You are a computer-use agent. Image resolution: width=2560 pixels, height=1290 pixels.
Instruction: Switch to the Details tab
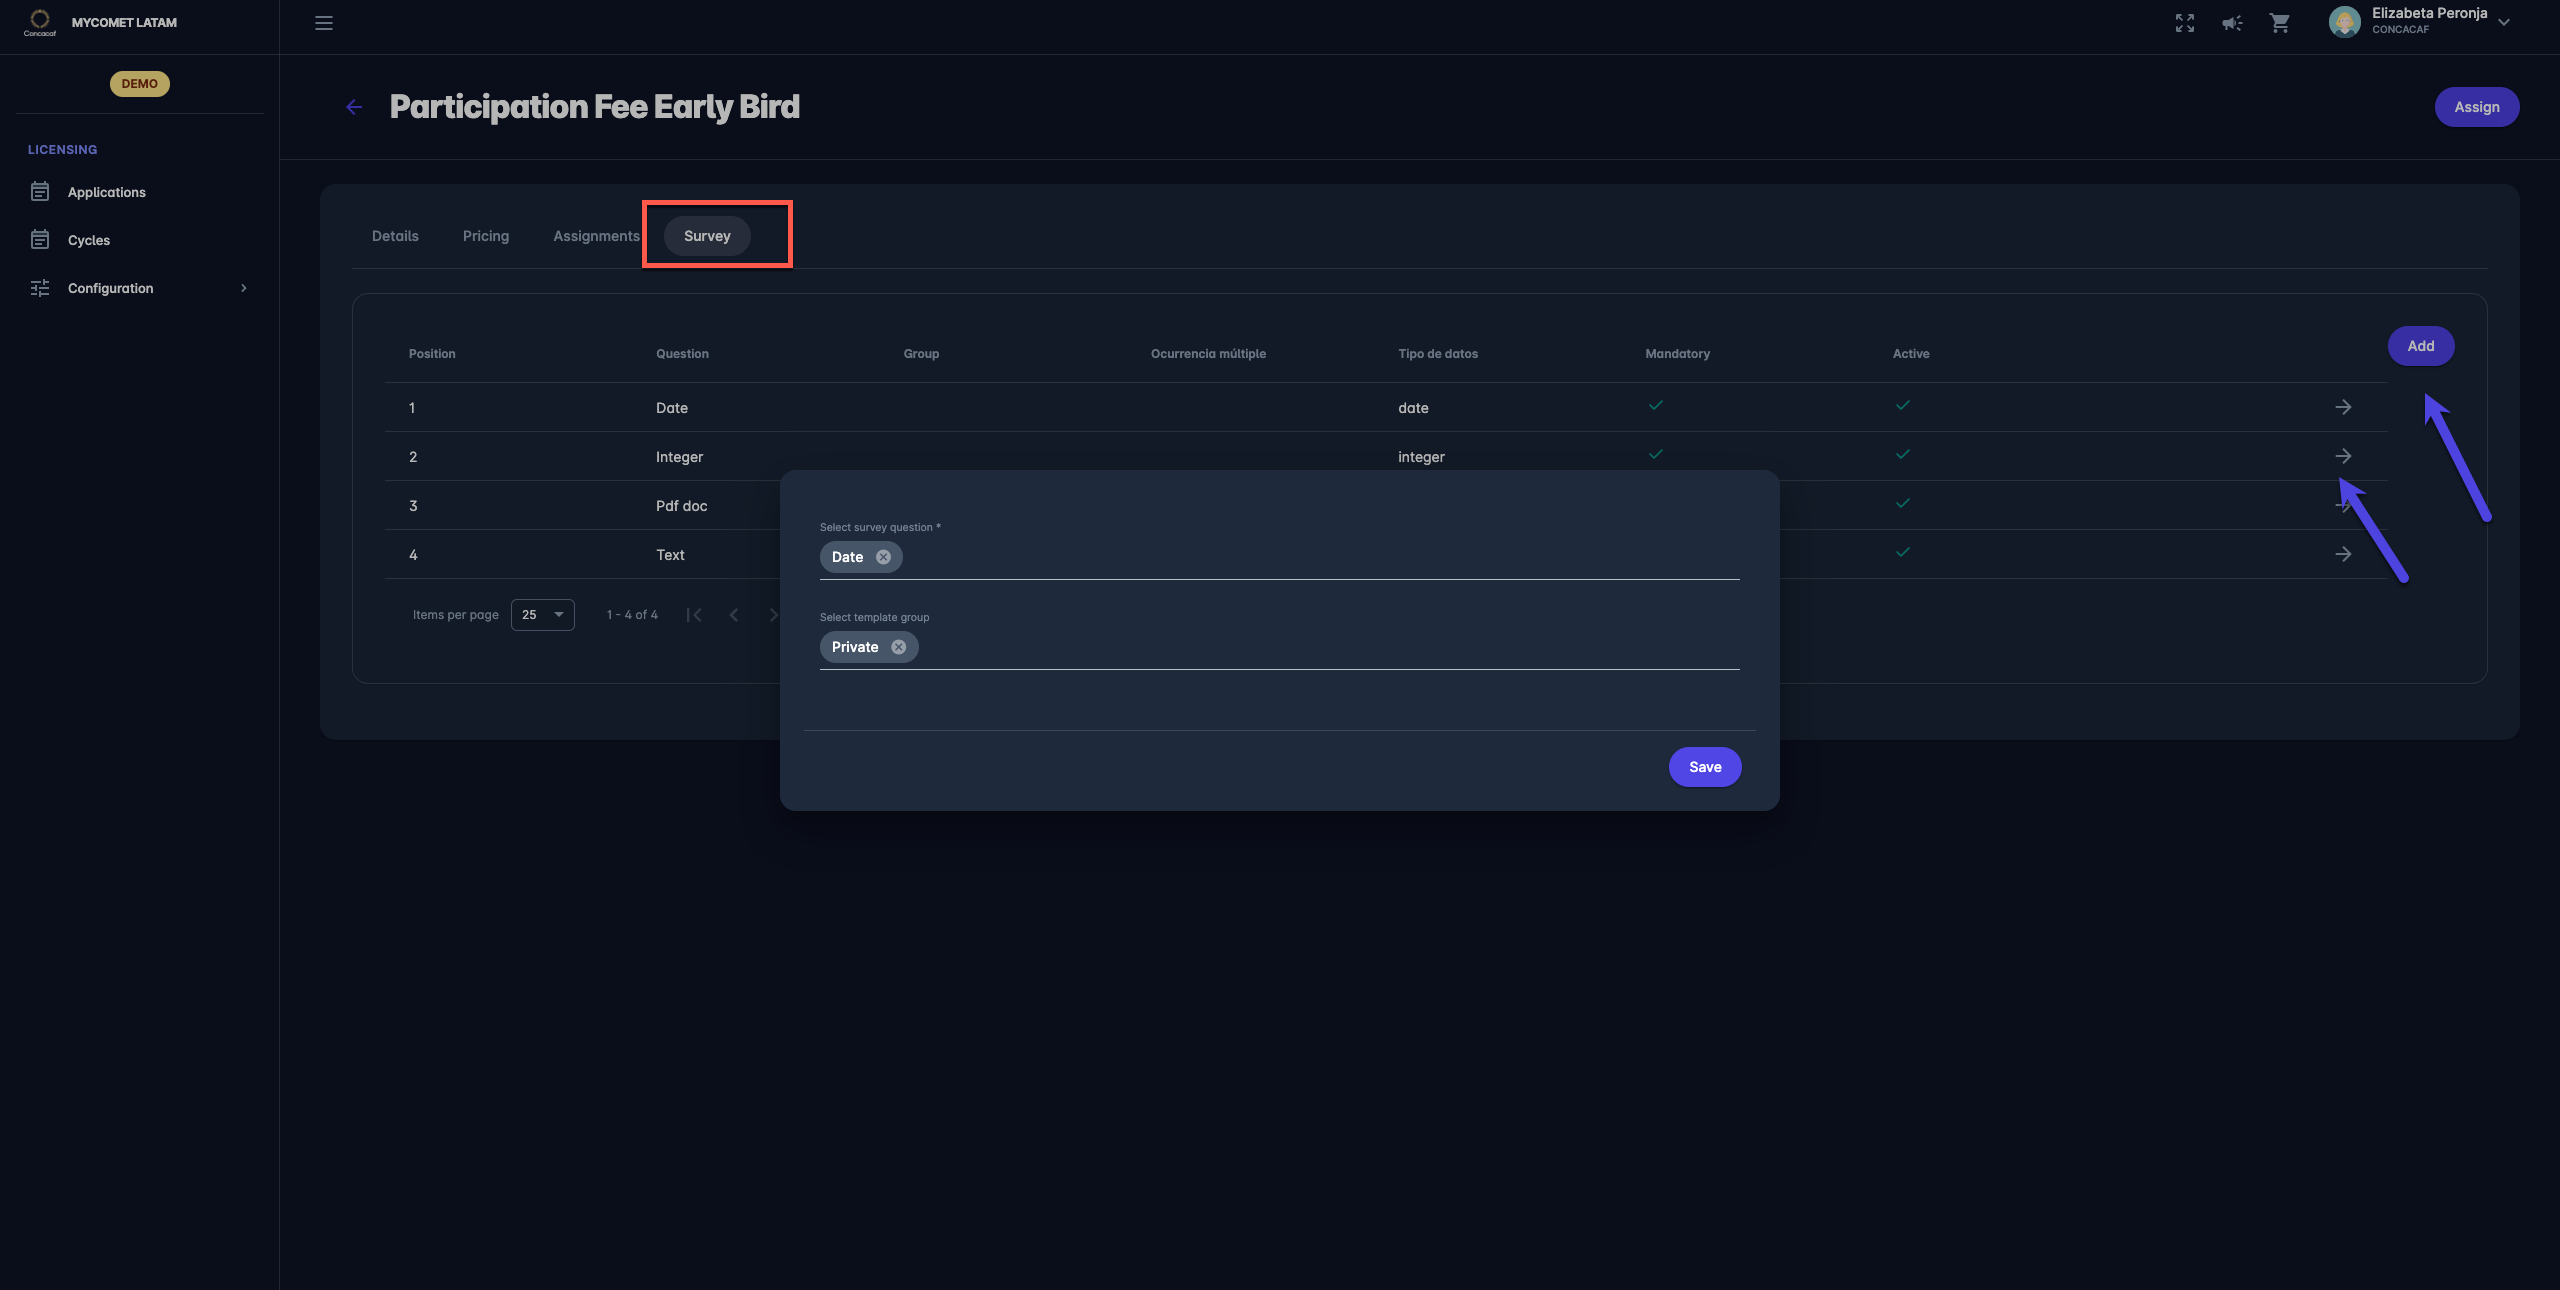tap(395, 236)
